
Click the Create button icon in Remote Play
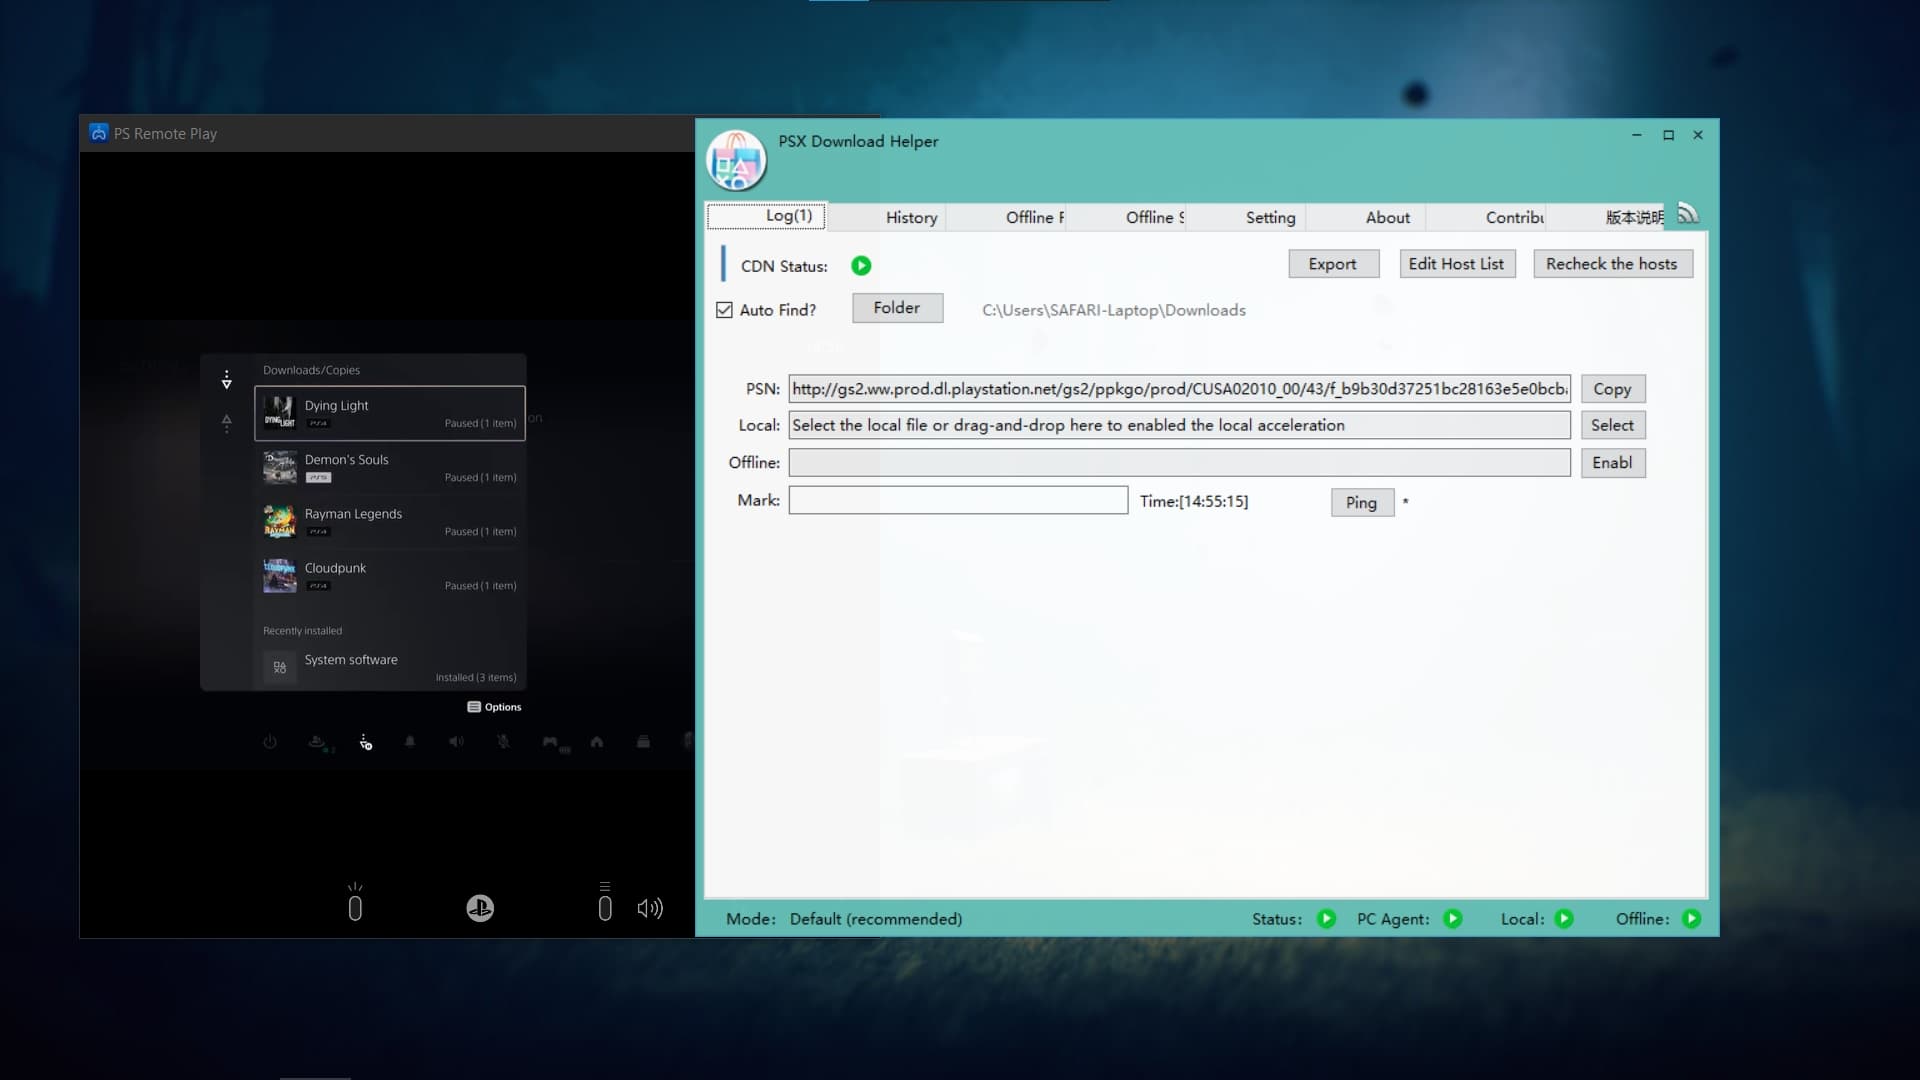355,902
